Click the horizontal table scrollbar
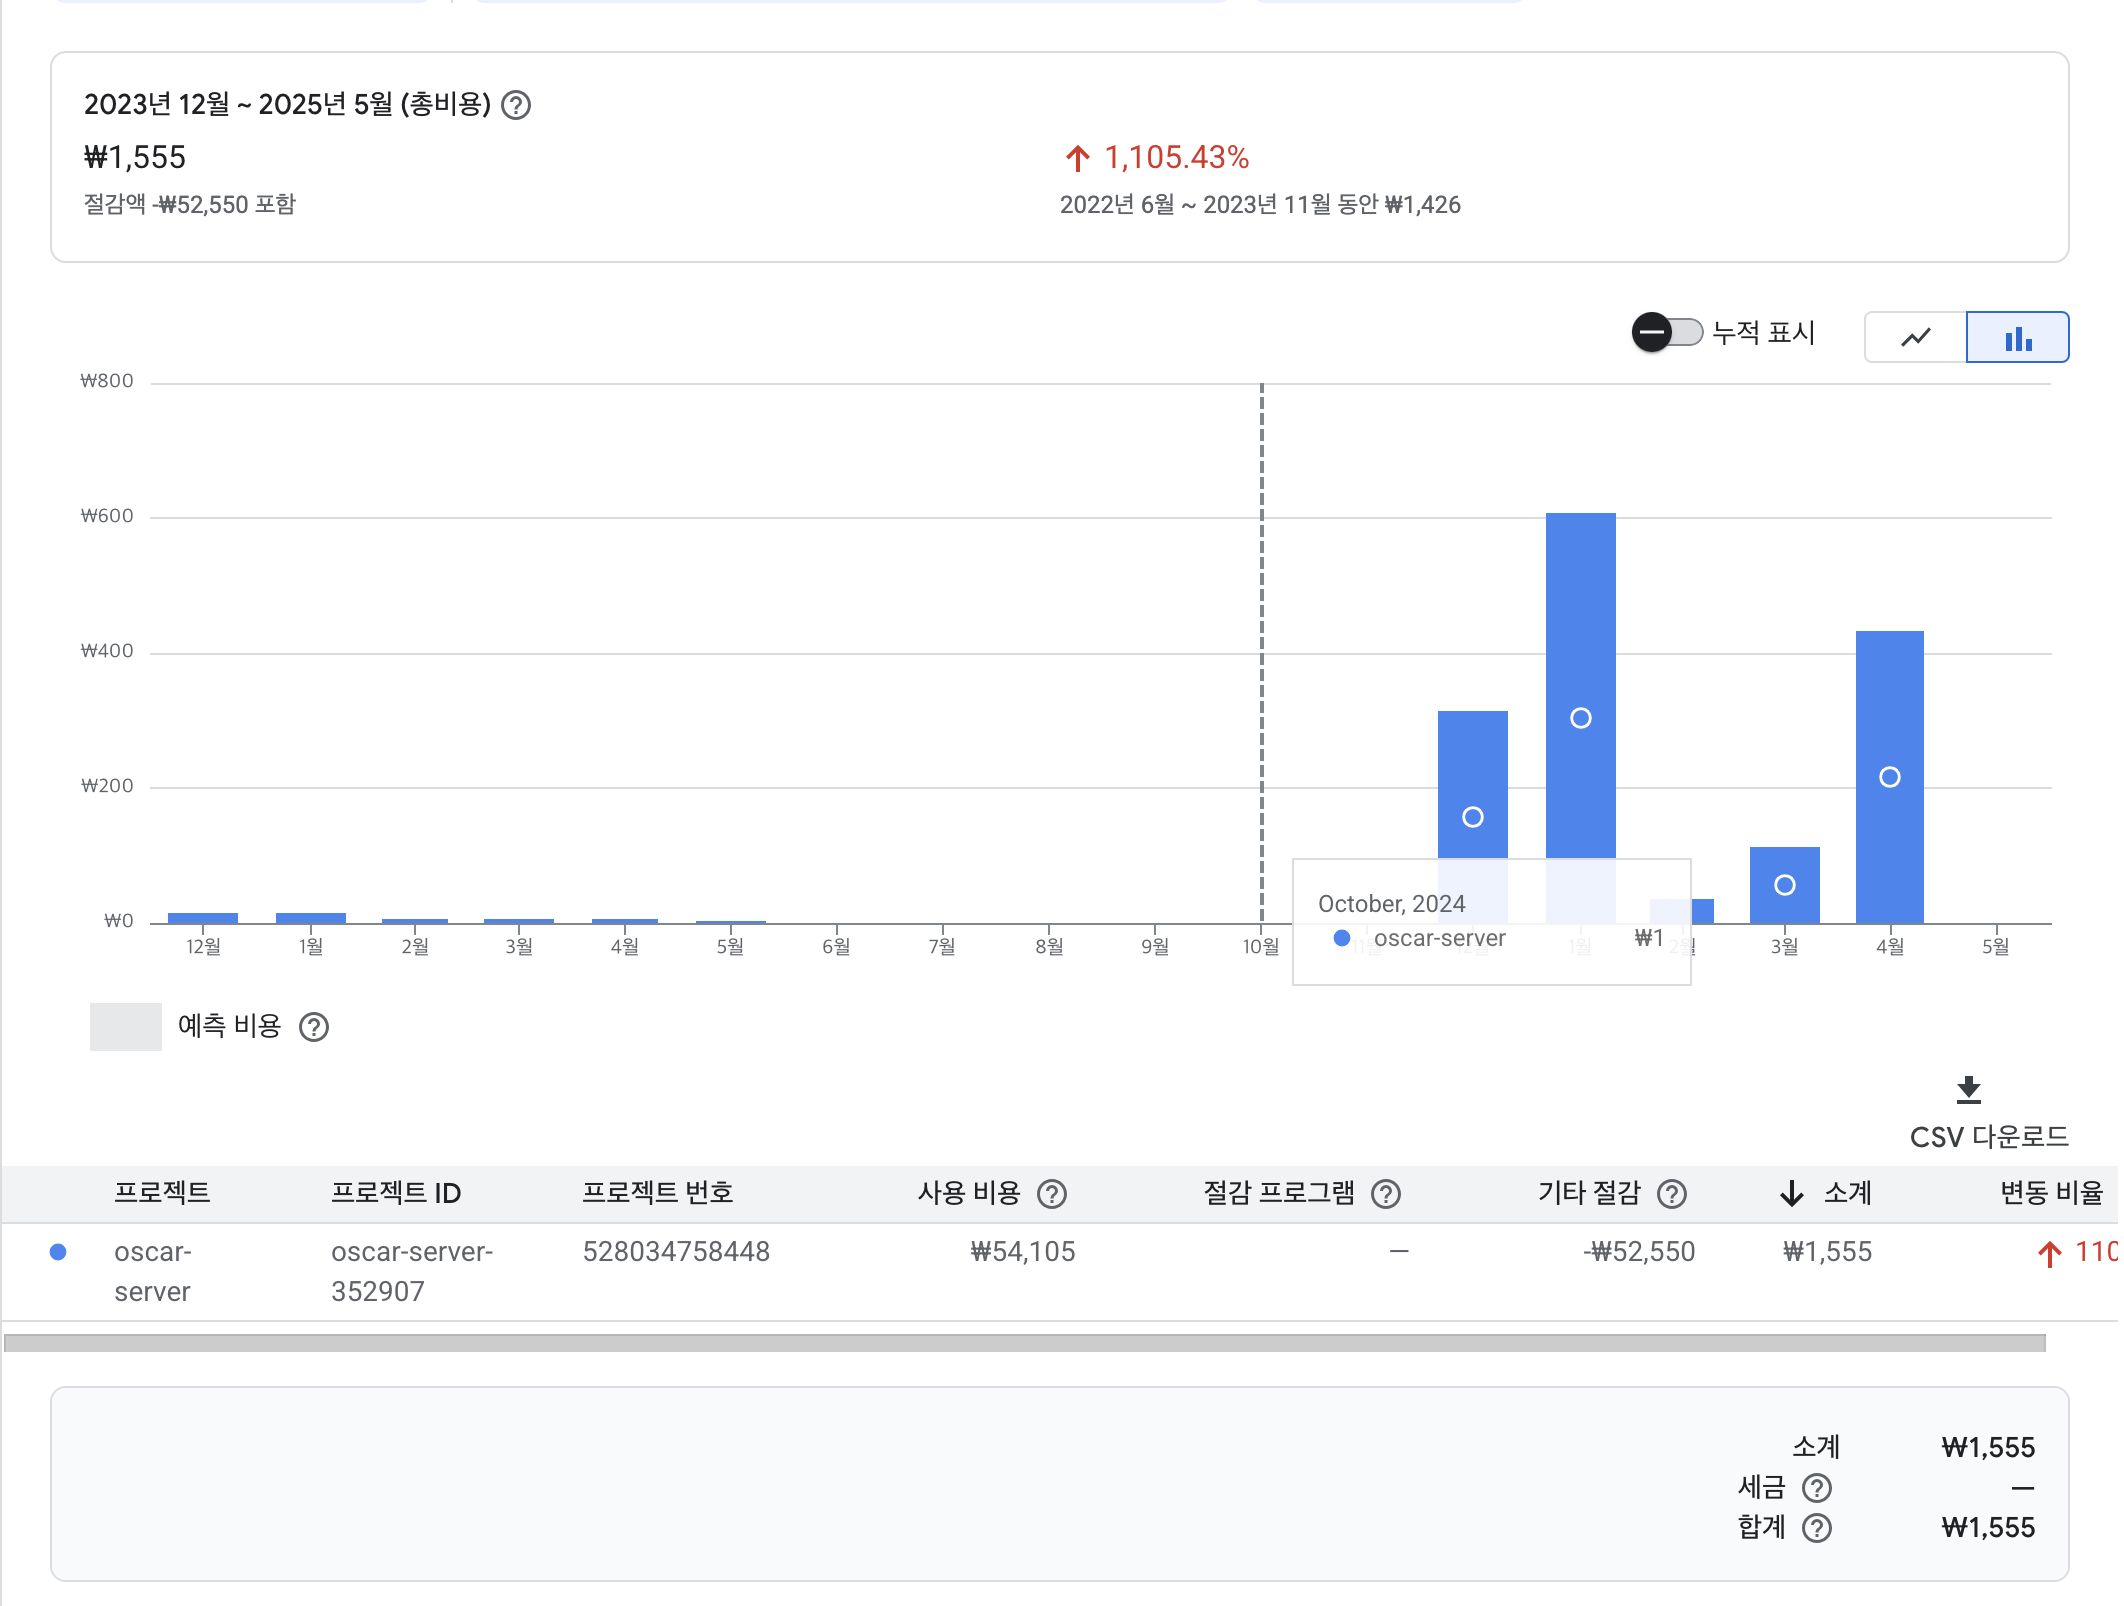Image resolution: width=2124 pixels, height=1606 pixels. tap(1024, 1343)
